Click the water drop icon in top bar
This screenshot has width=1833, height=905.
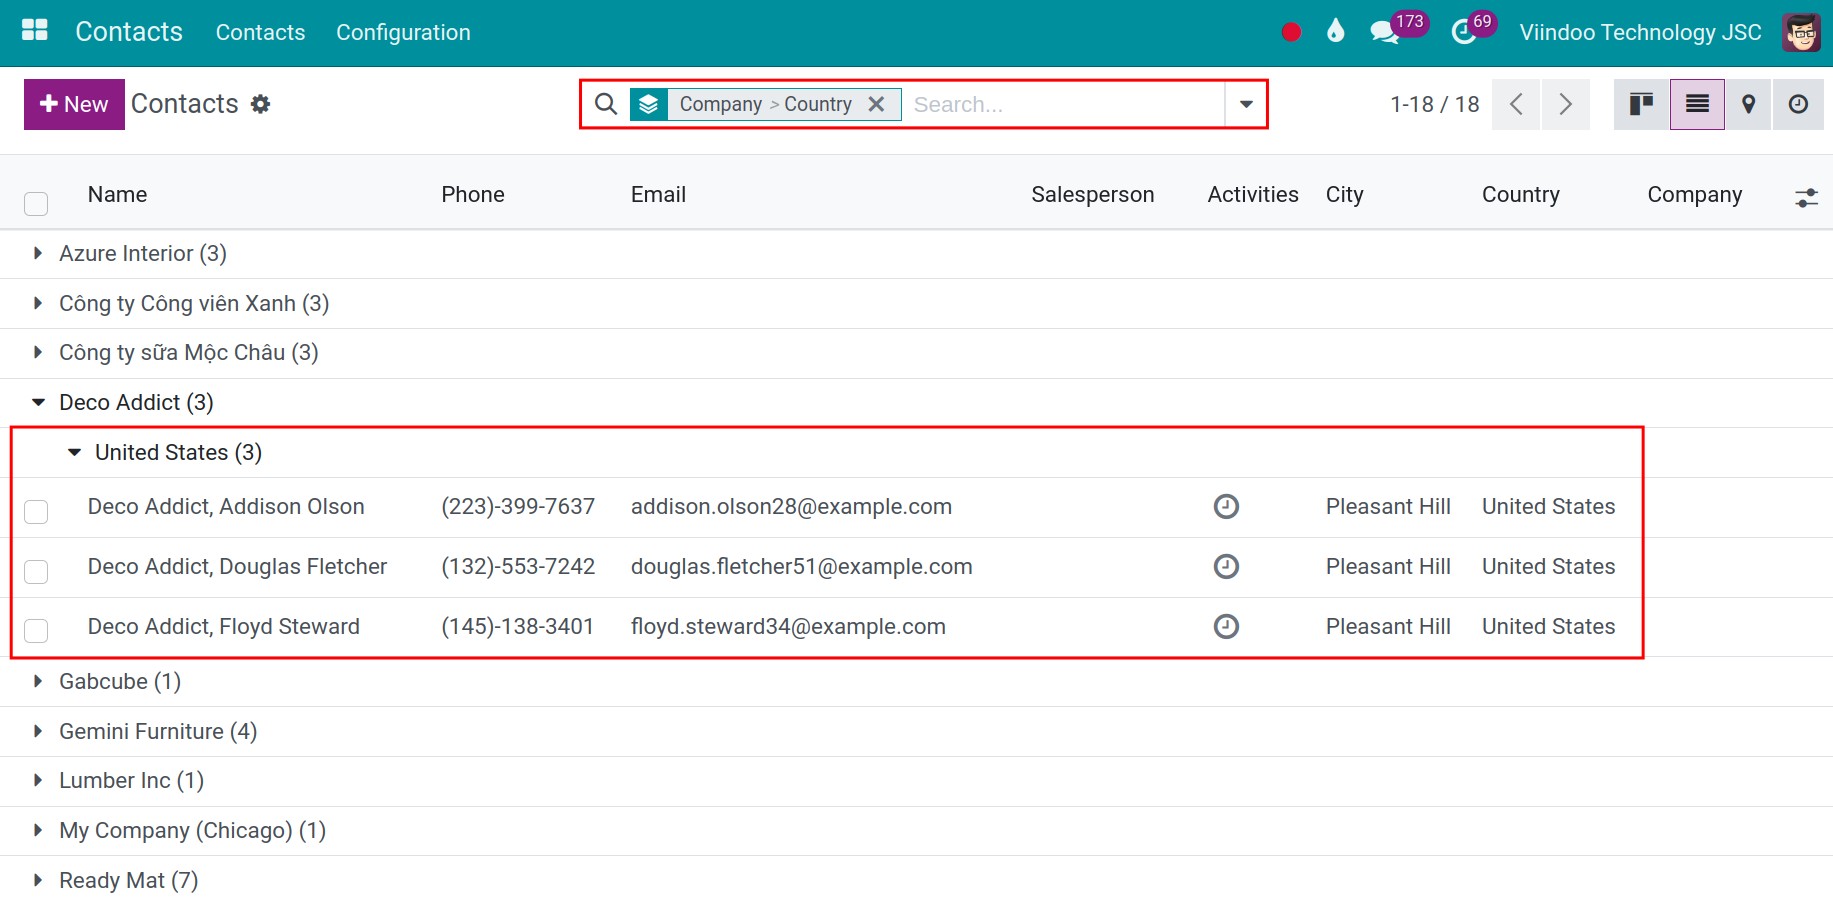(1335, 31)
